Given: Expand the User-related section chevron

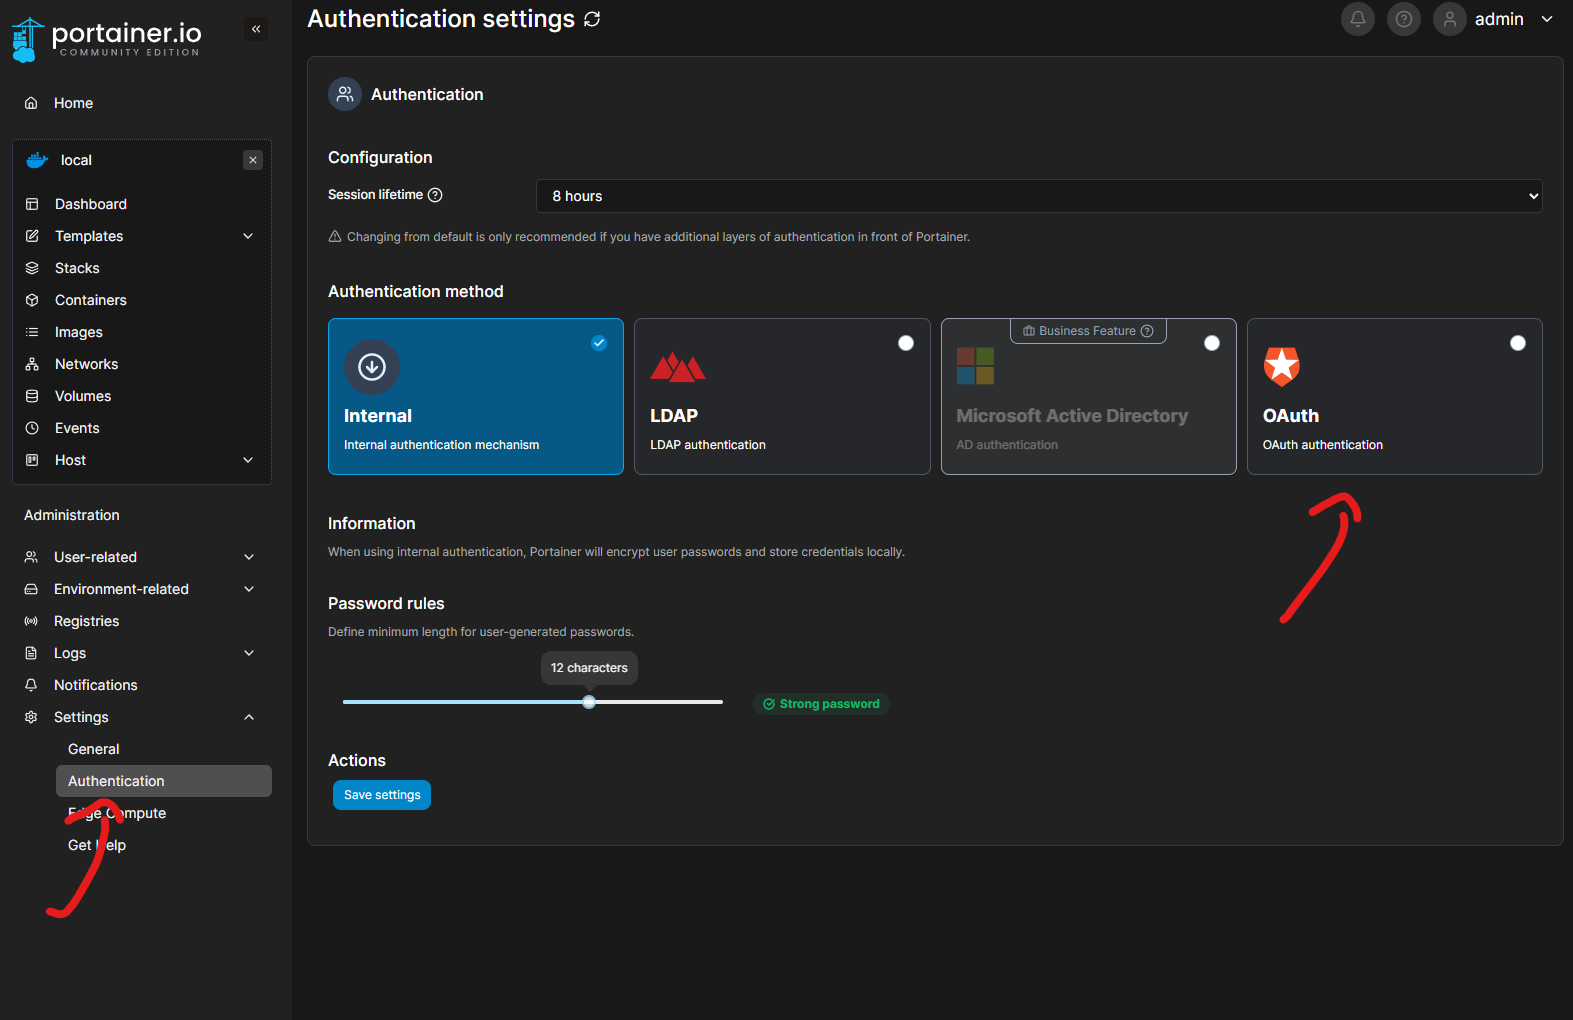Looking at the screenshot, I should coord(249,557).
